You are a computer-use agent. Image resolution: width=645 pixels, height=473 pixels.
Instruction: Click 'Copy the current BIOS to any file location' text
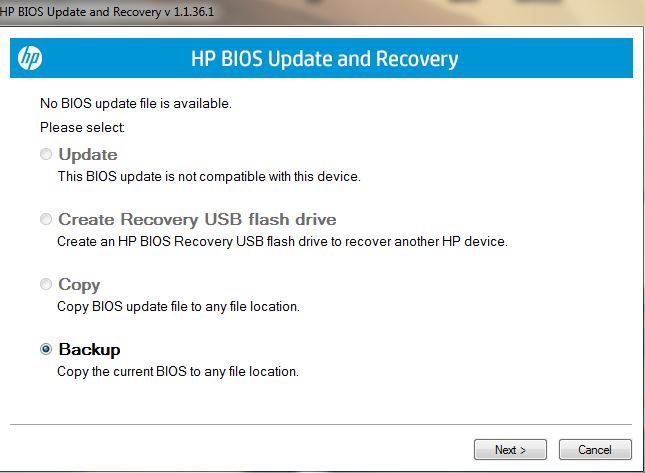pos(178,371)
